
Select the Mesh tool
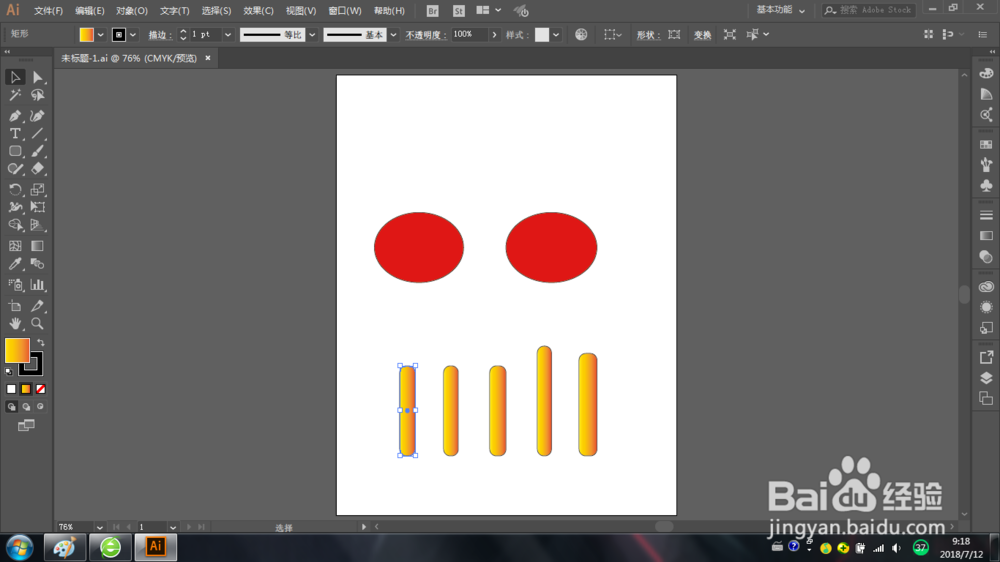(x=15, y=246)
